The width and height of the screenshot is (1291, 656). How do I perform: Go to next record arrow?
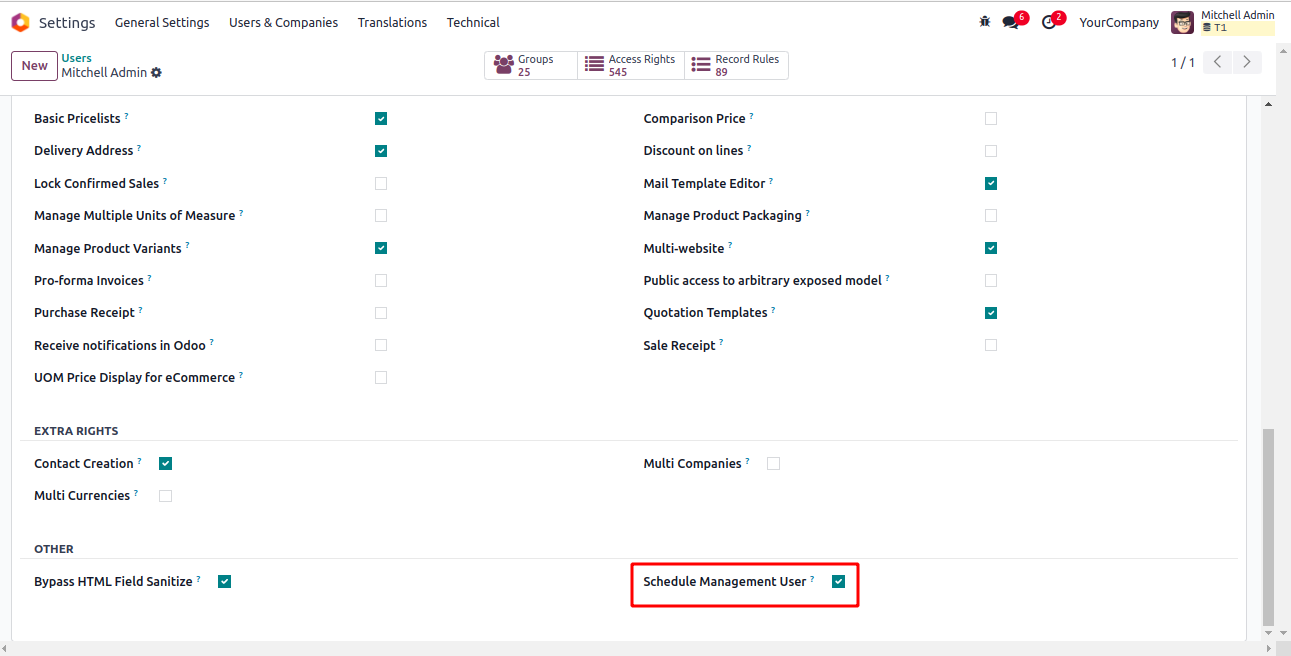tap(1246, 62)
